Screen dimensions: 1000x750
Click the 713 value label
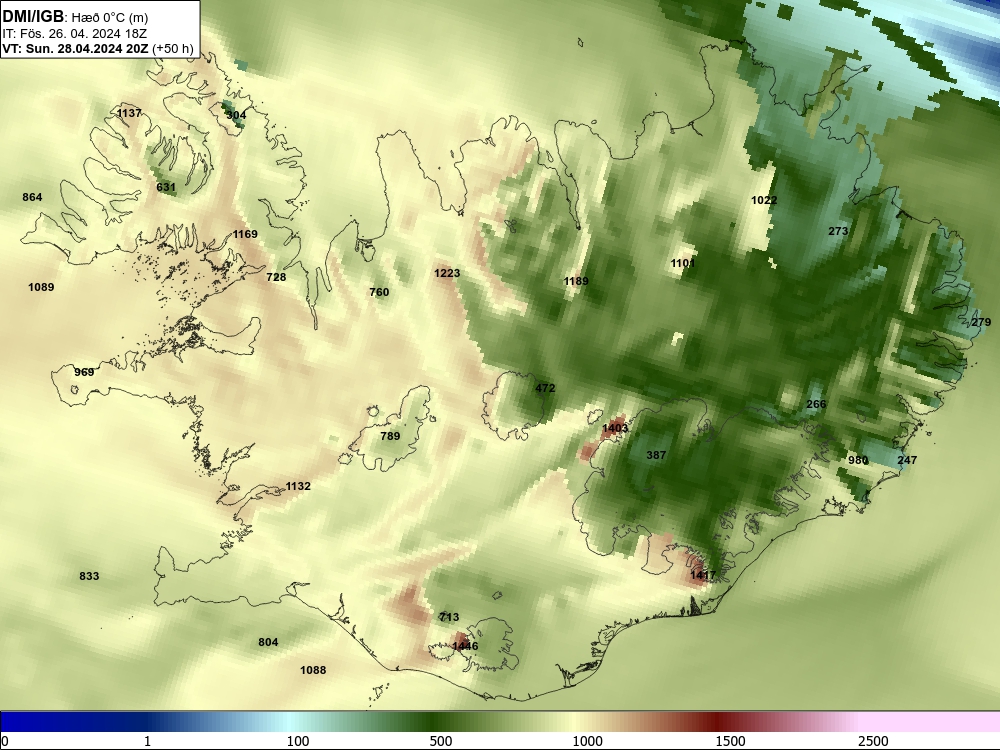(x=449, y=617)
